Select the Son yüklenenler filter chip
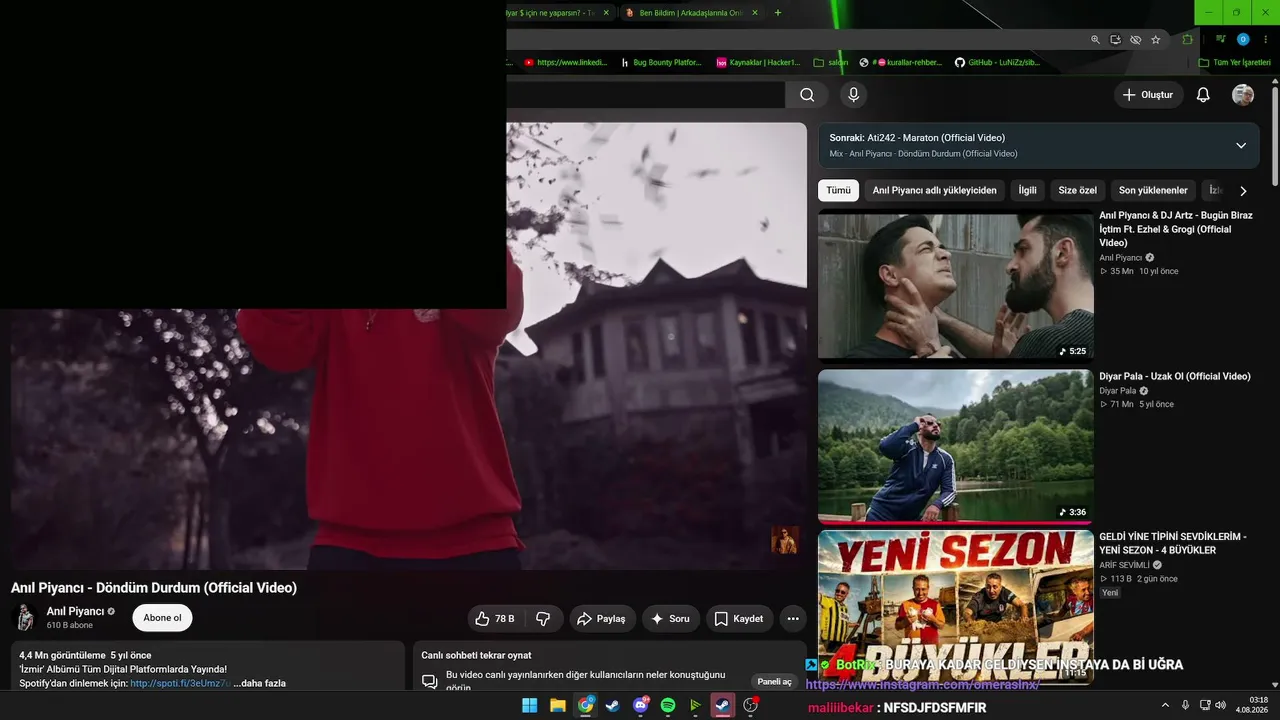 pyautogui.click(x=1153, y=190)
